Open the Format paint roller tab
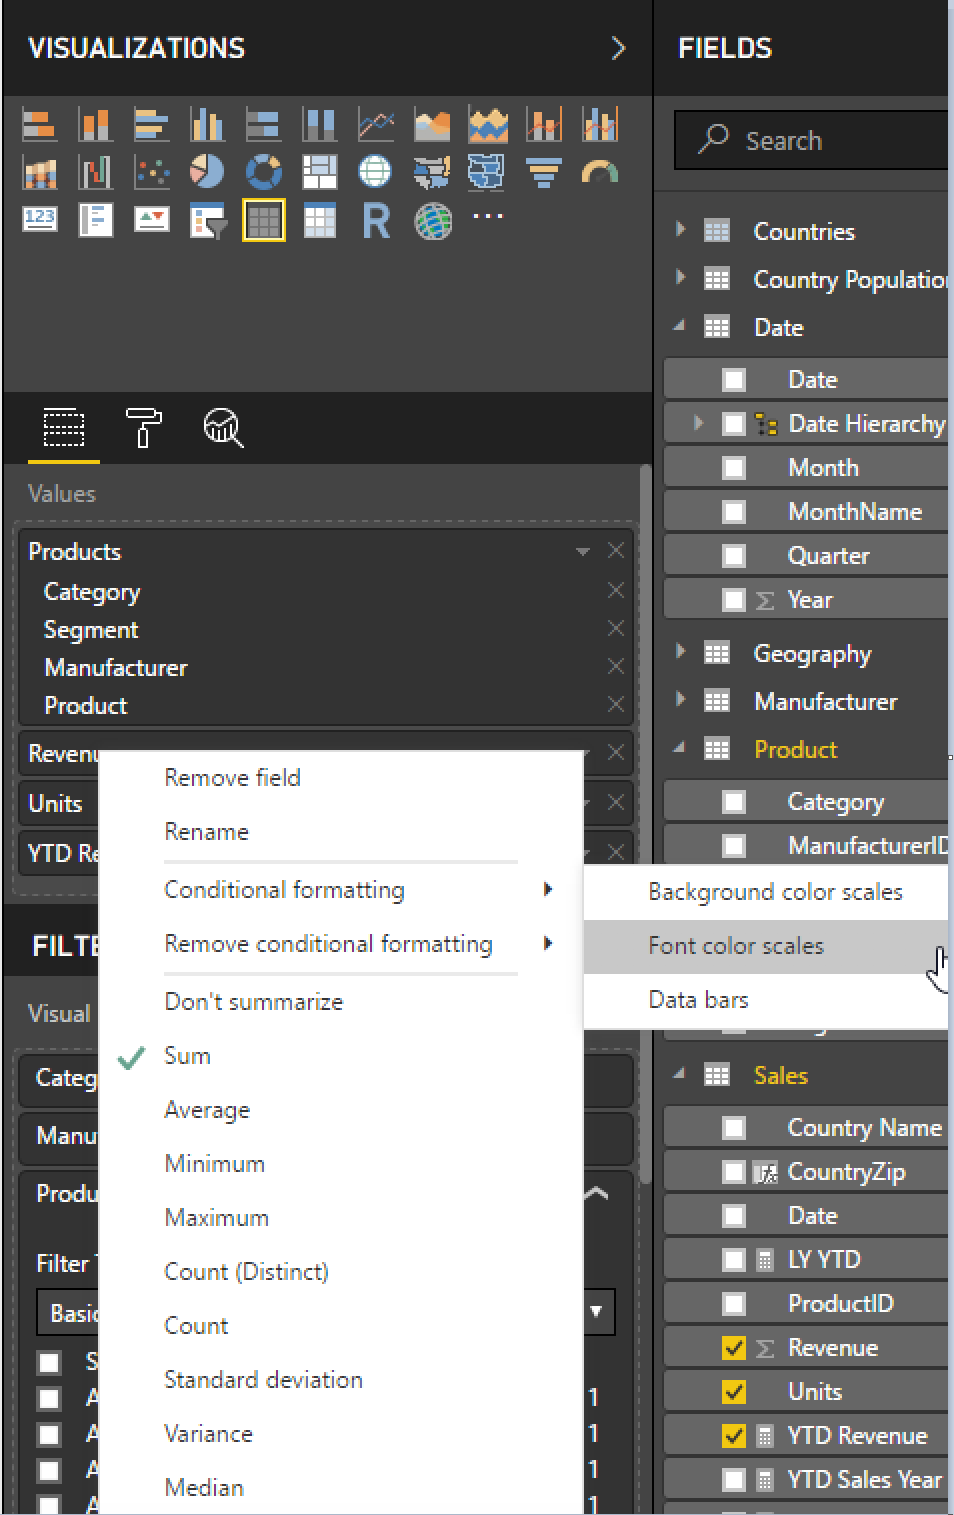This screenshot has width=954, height=1515. (x=143, y=428)
